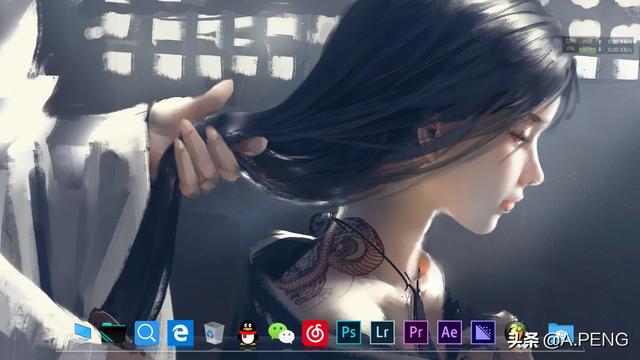
Task: Launch NetEase Cloud Music red icon
Action: pyautogui.click(x=315, y=333)
